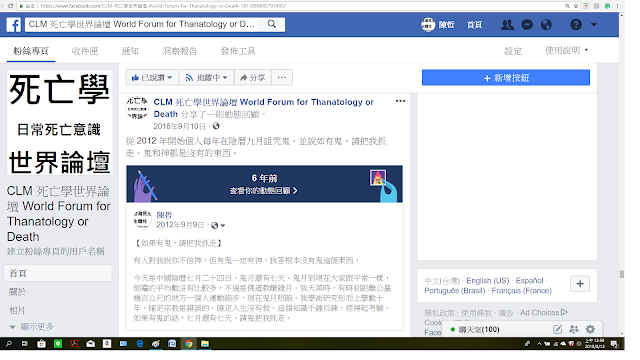This screenshot has width=640, height=360.
Task: Click 陳哲 avatar in shared post
Action: (x=142, y=219)
